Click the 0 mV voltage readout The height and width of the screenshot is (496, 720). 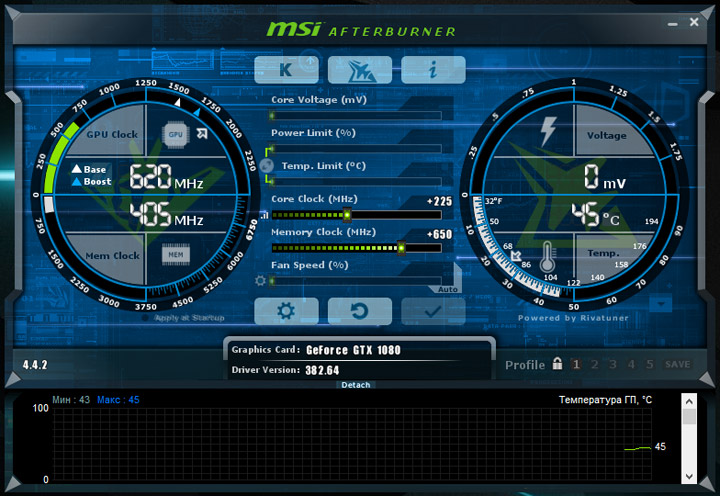(x=604, y=177)
